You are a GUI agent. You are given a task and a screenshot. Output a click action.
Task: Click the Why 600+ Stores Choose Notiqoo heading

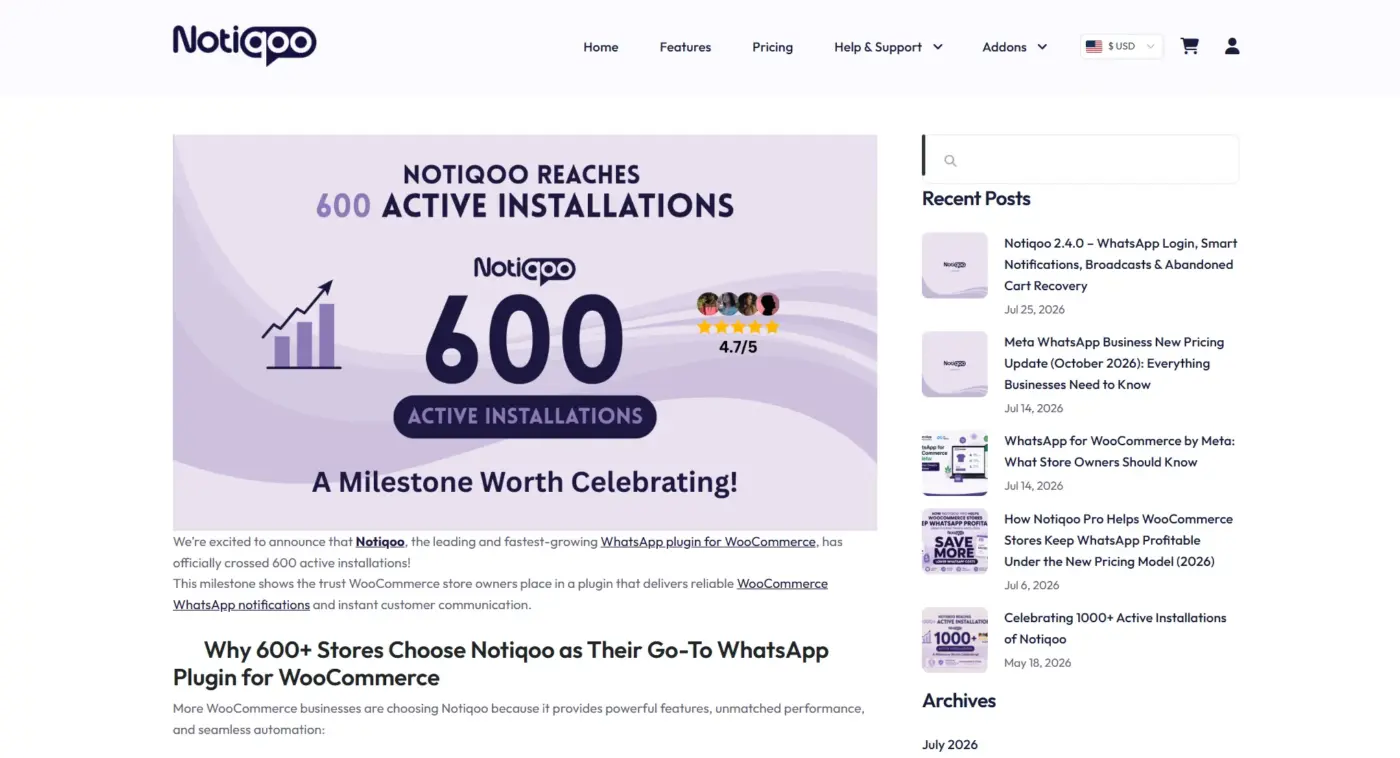point(501,663)
